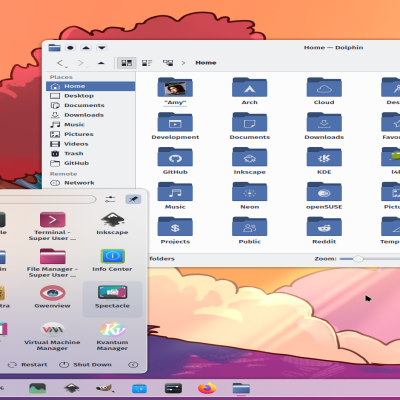Open the Documents folder icon in file view
The width and height of the screenshot is (400, 400).
coord(249,123)
